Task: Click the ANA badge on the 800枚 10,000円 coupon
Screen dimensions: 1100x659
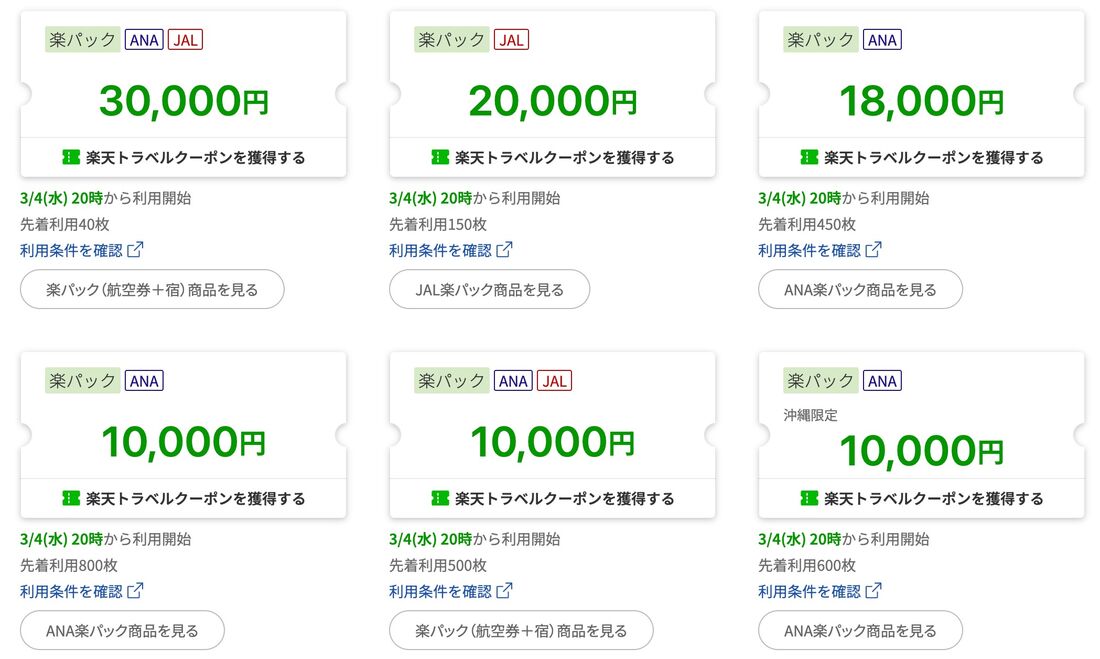Action: (x=143, y=380)
